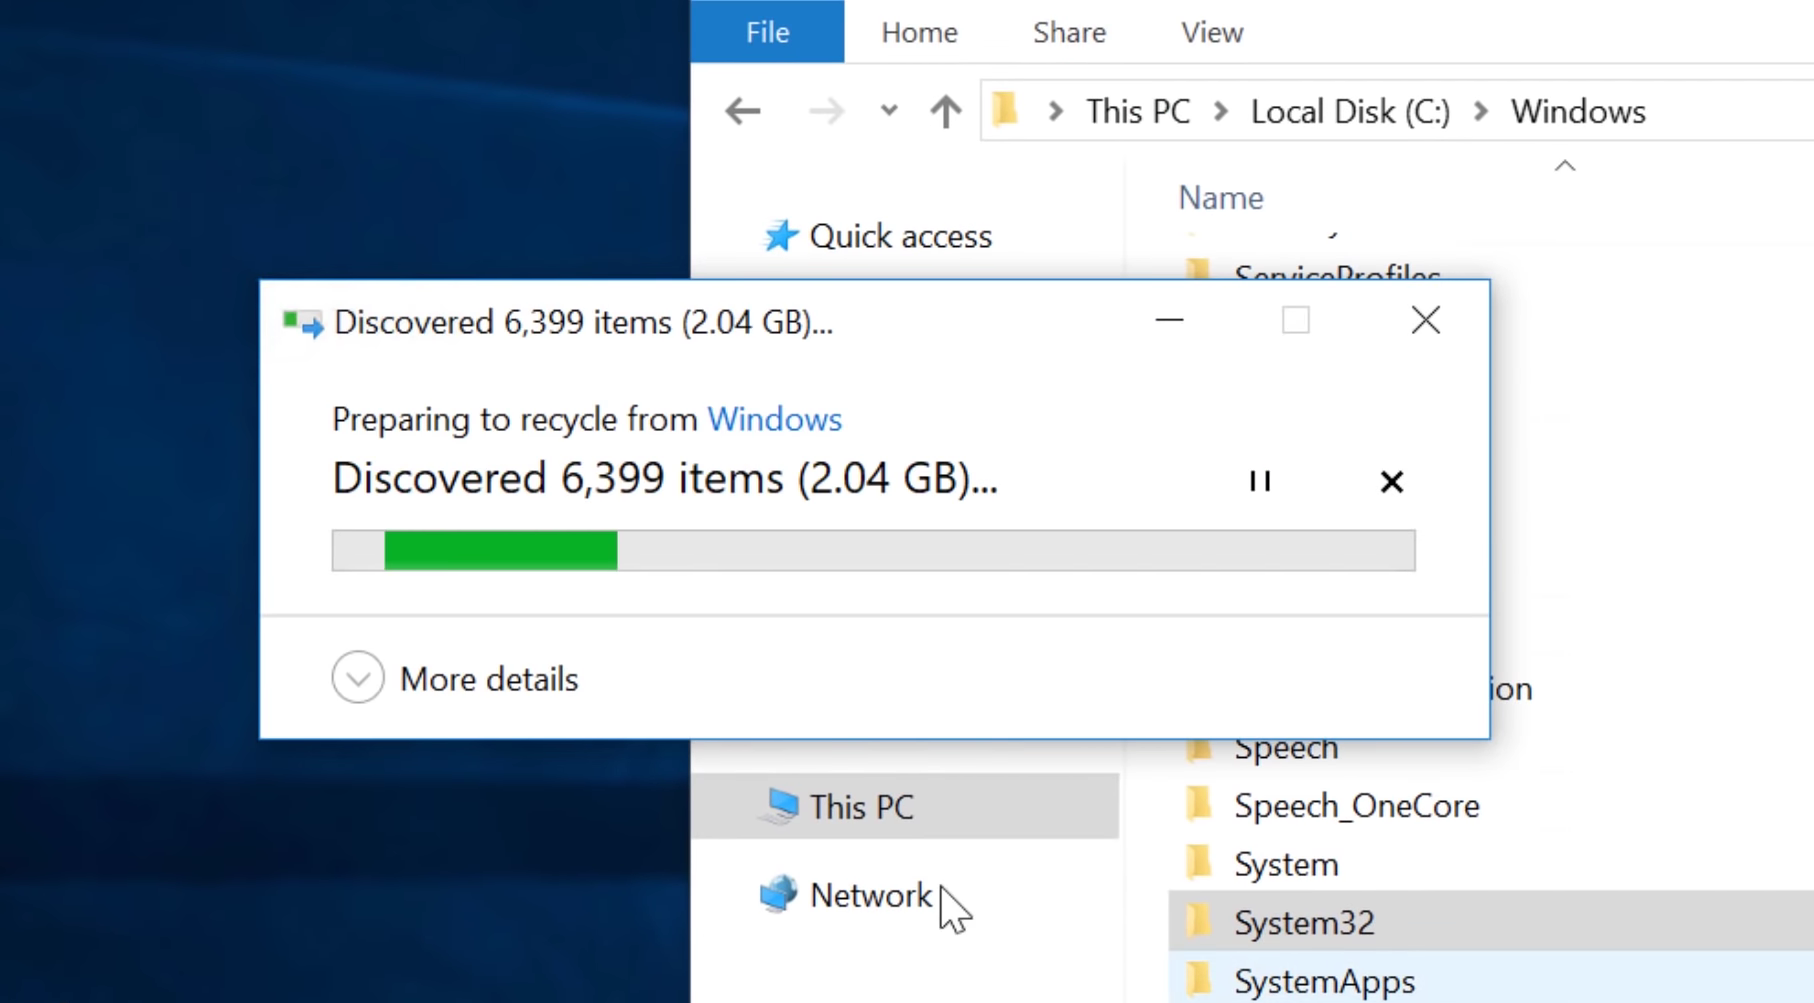The image size is (1814, 1003).
Task: Open the File tab in Explorer
Action: point(767,32)
